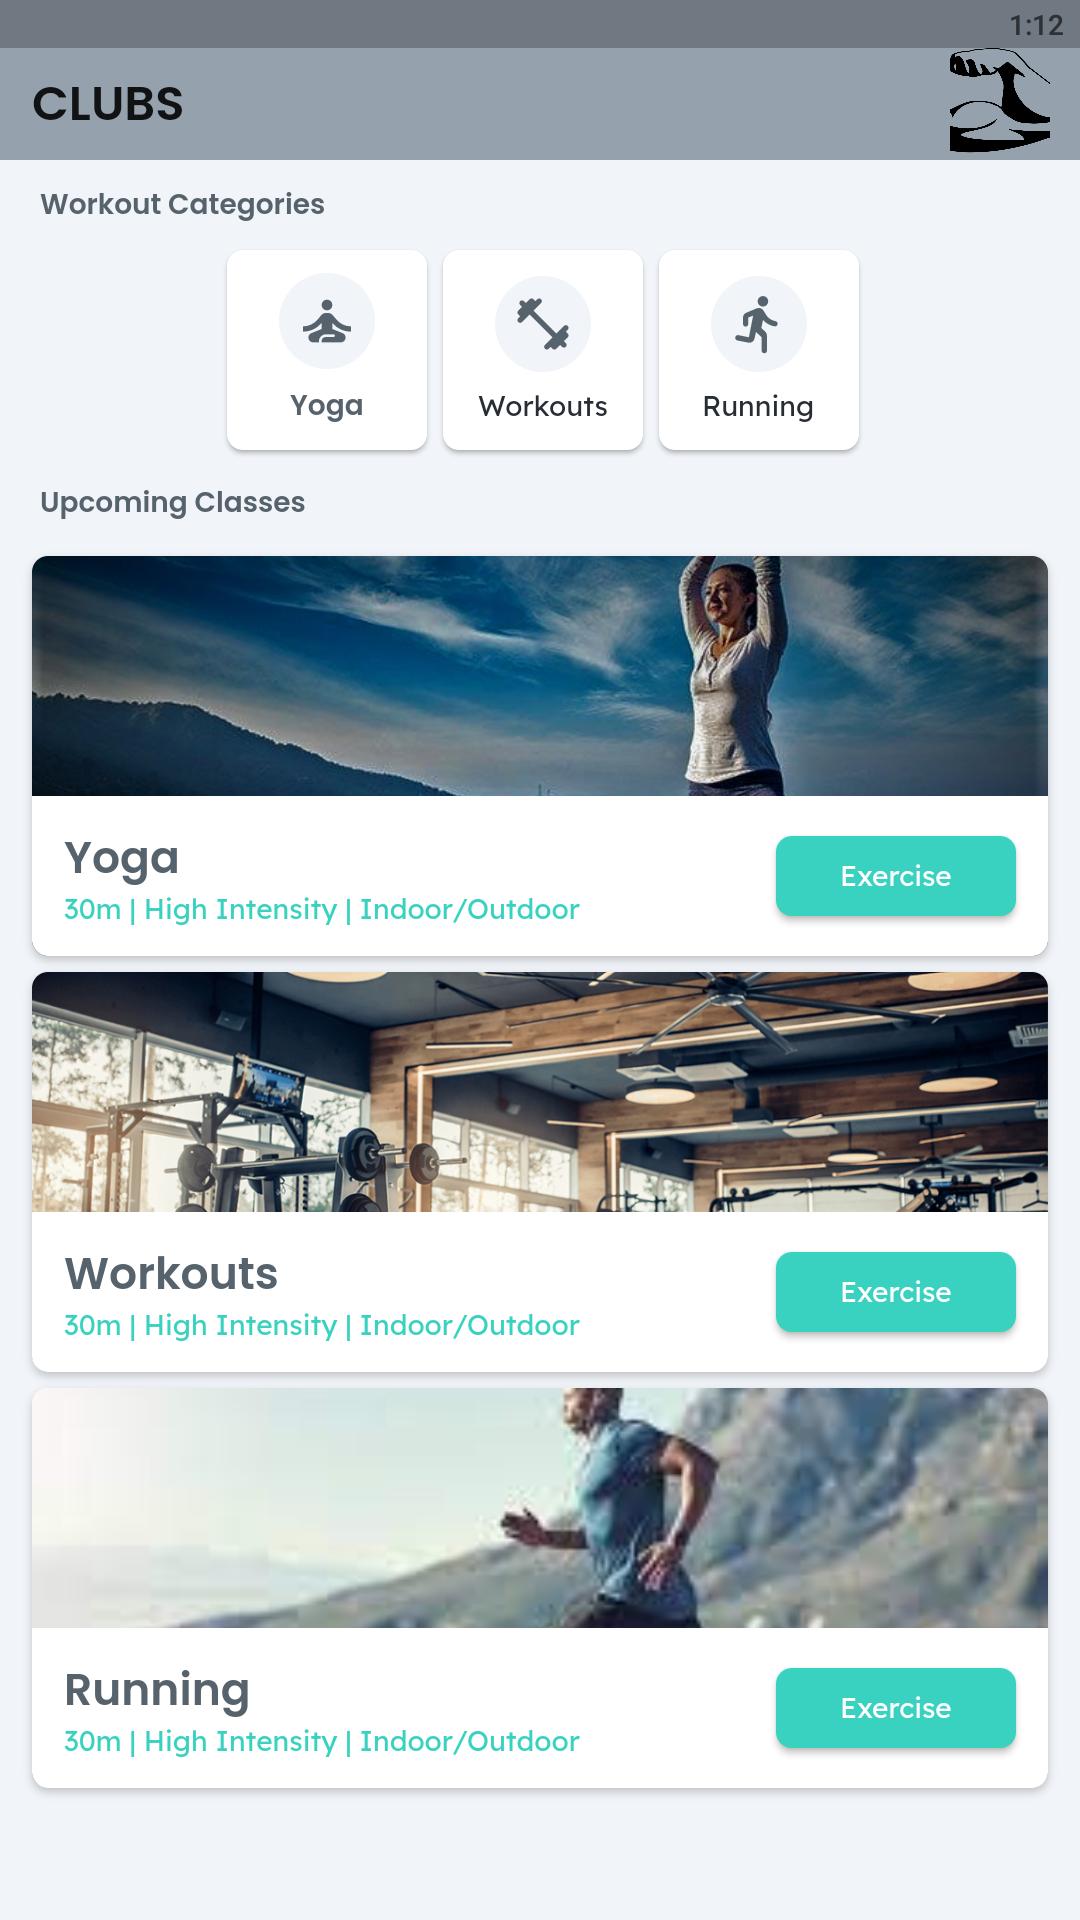
Task: Start Exercise for the Yoga class
Action: pos(896,876)
